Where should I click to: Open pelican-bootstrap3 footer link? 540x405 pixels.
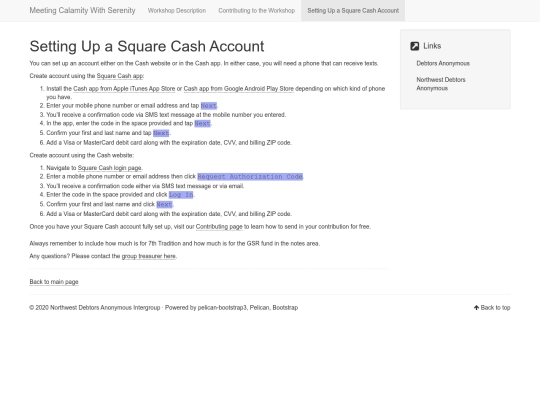(x=222, y=308)
